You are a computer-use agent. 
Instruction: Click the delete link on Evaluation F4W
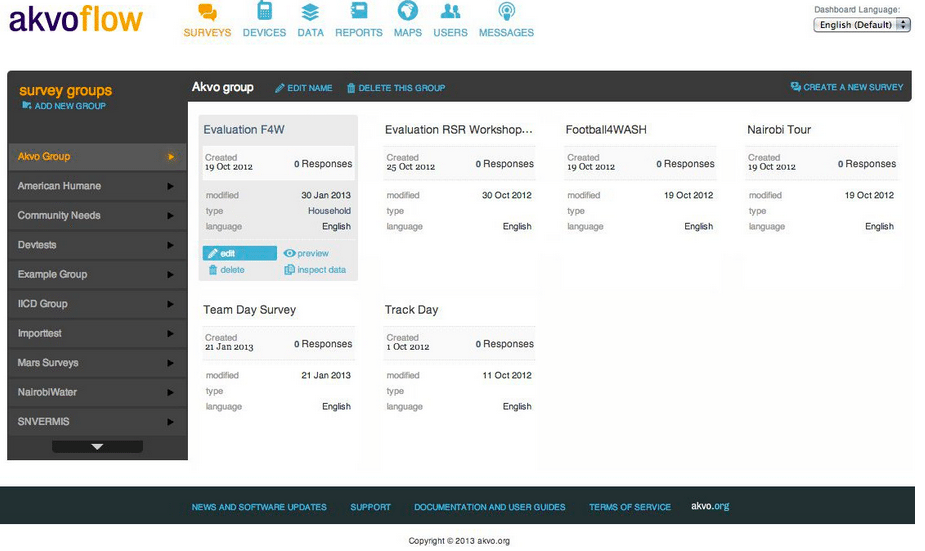coord(232,270)
